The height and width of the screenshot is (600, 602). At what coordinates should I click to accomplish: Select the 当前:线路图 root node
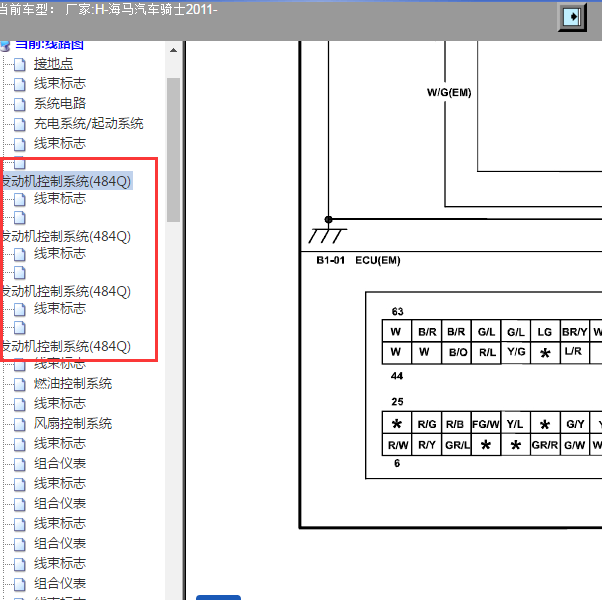pos(49,45)
